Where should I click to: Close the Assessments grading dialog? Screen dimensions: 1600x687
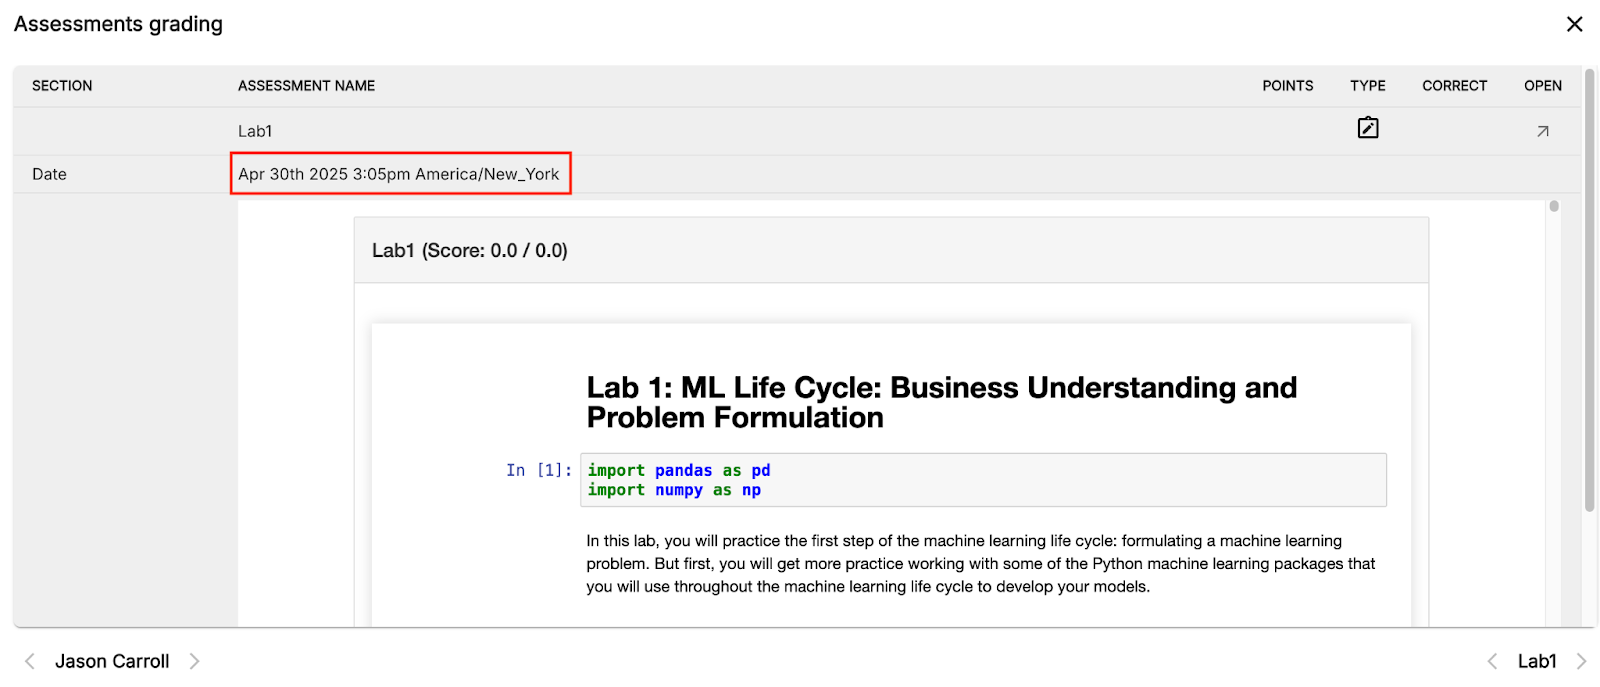click(x=1574, y=24)
